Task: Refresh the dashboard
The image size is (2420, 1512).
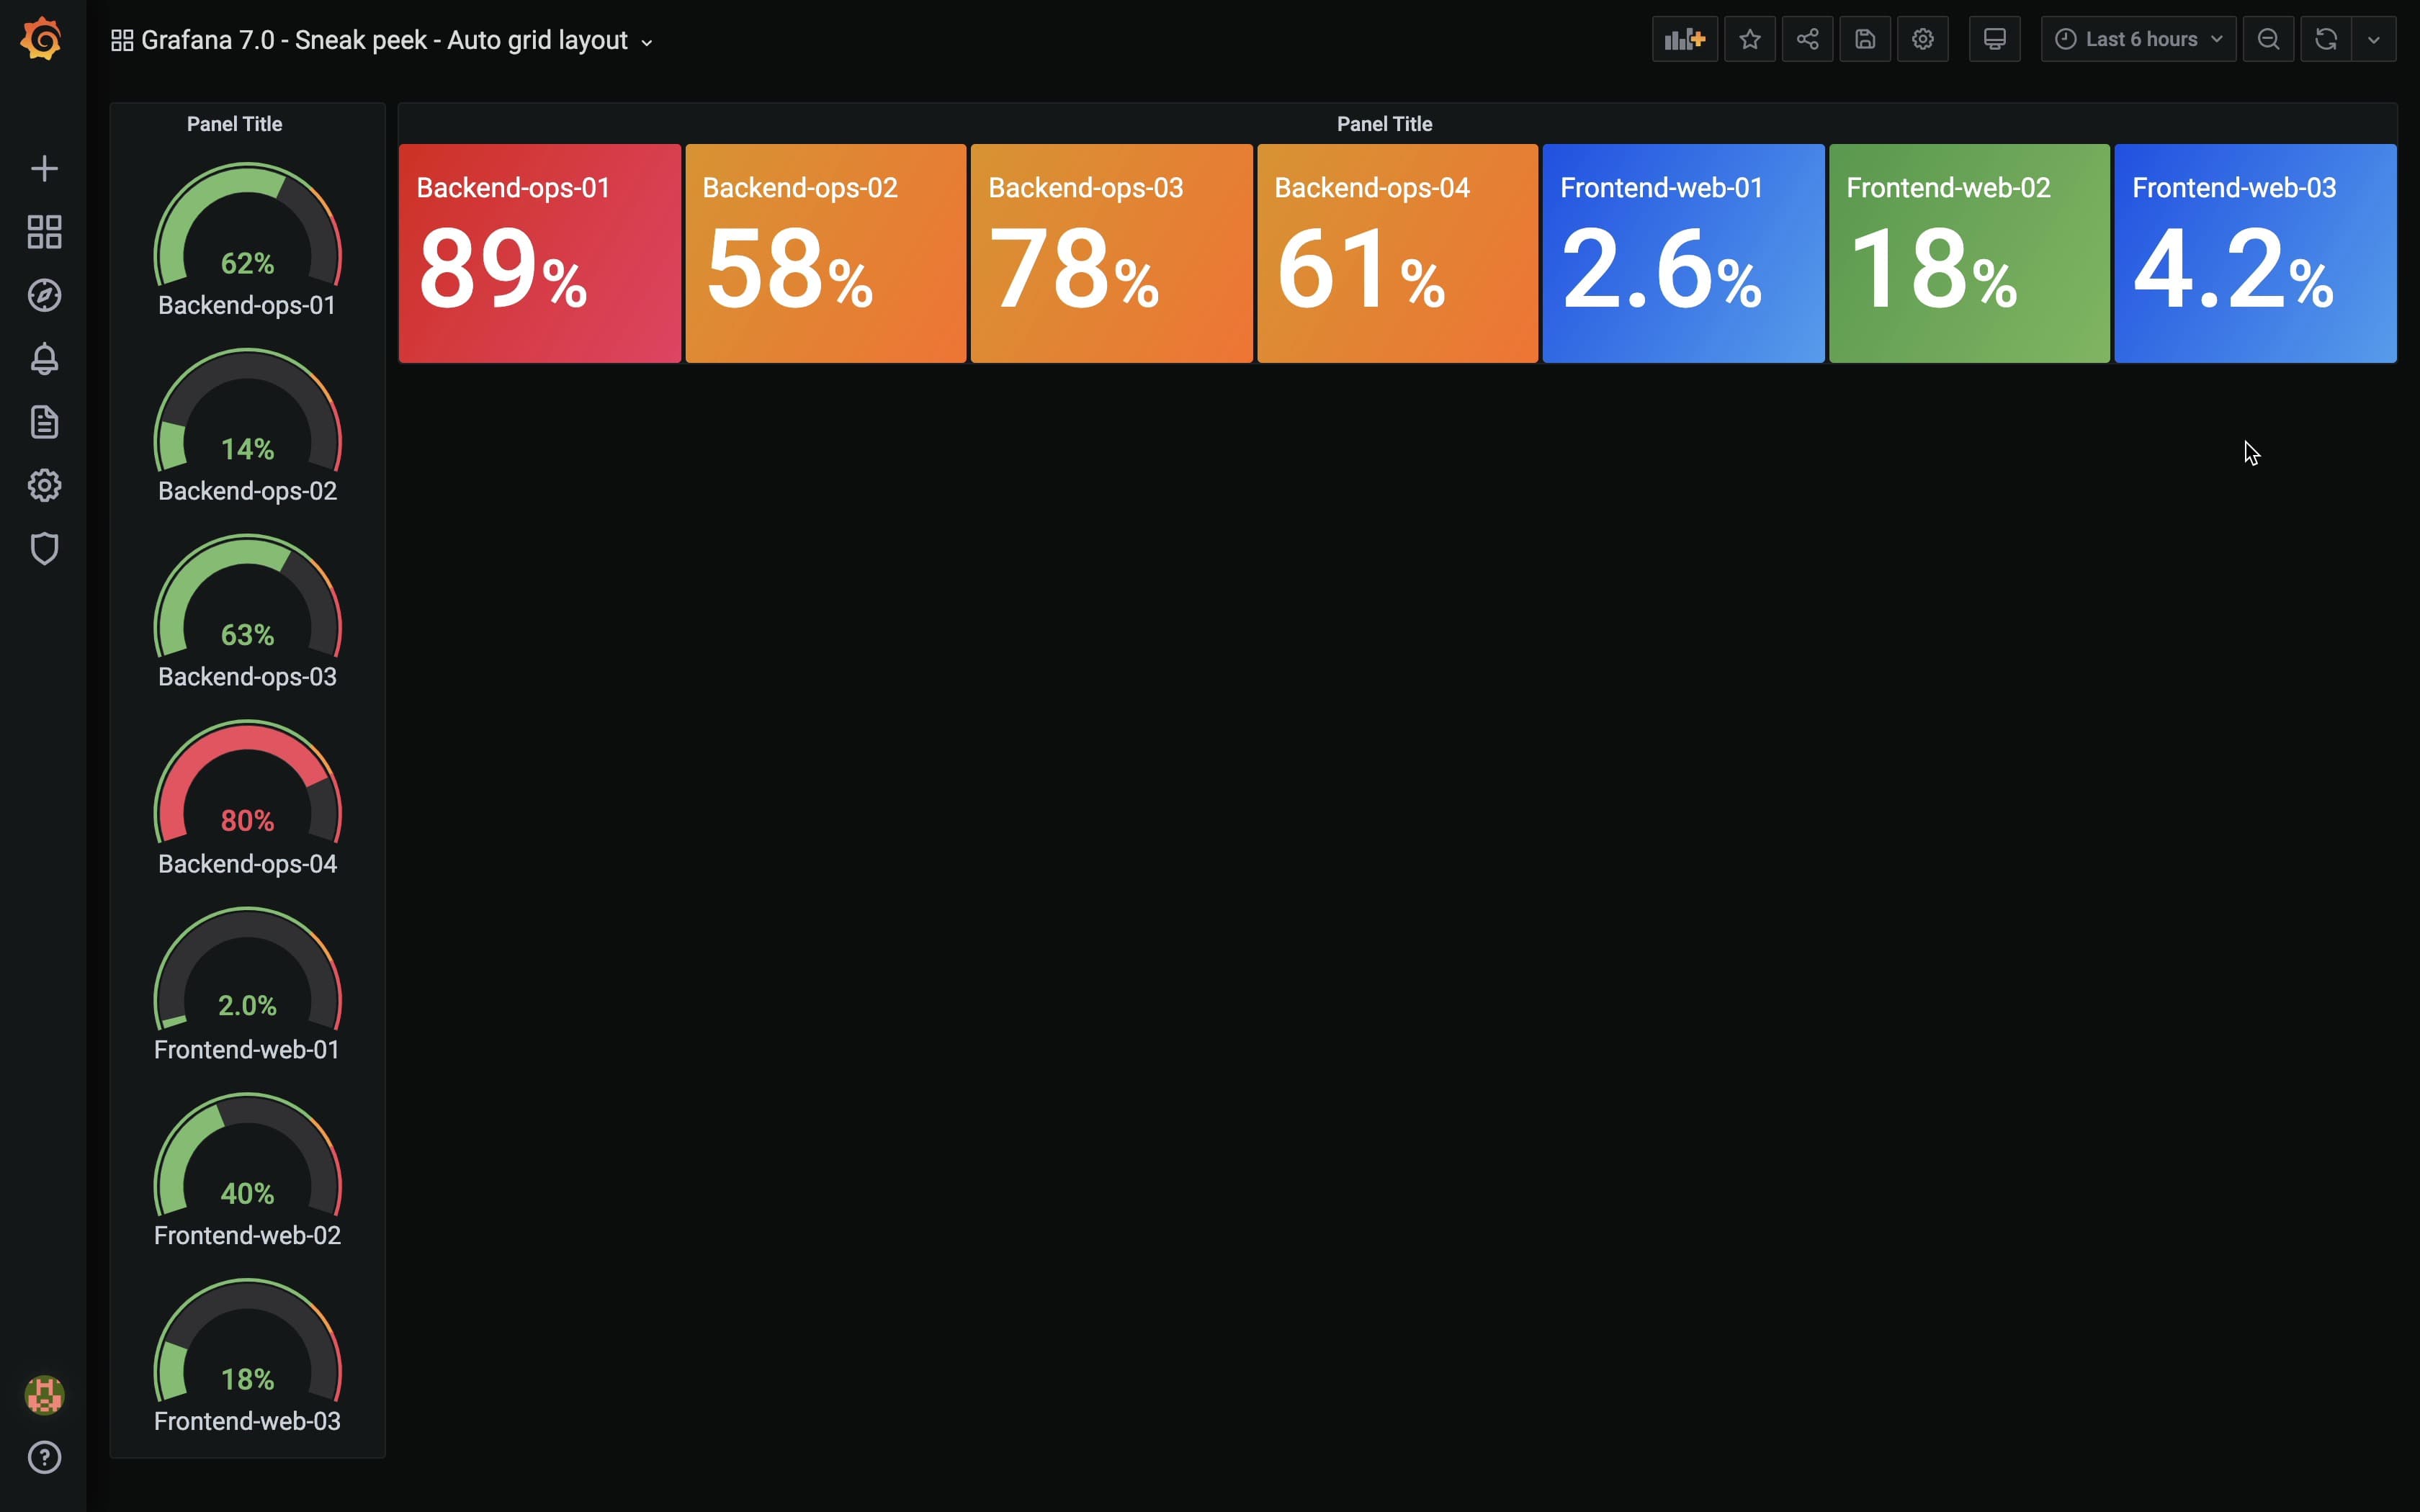Action: (2326, 38)
